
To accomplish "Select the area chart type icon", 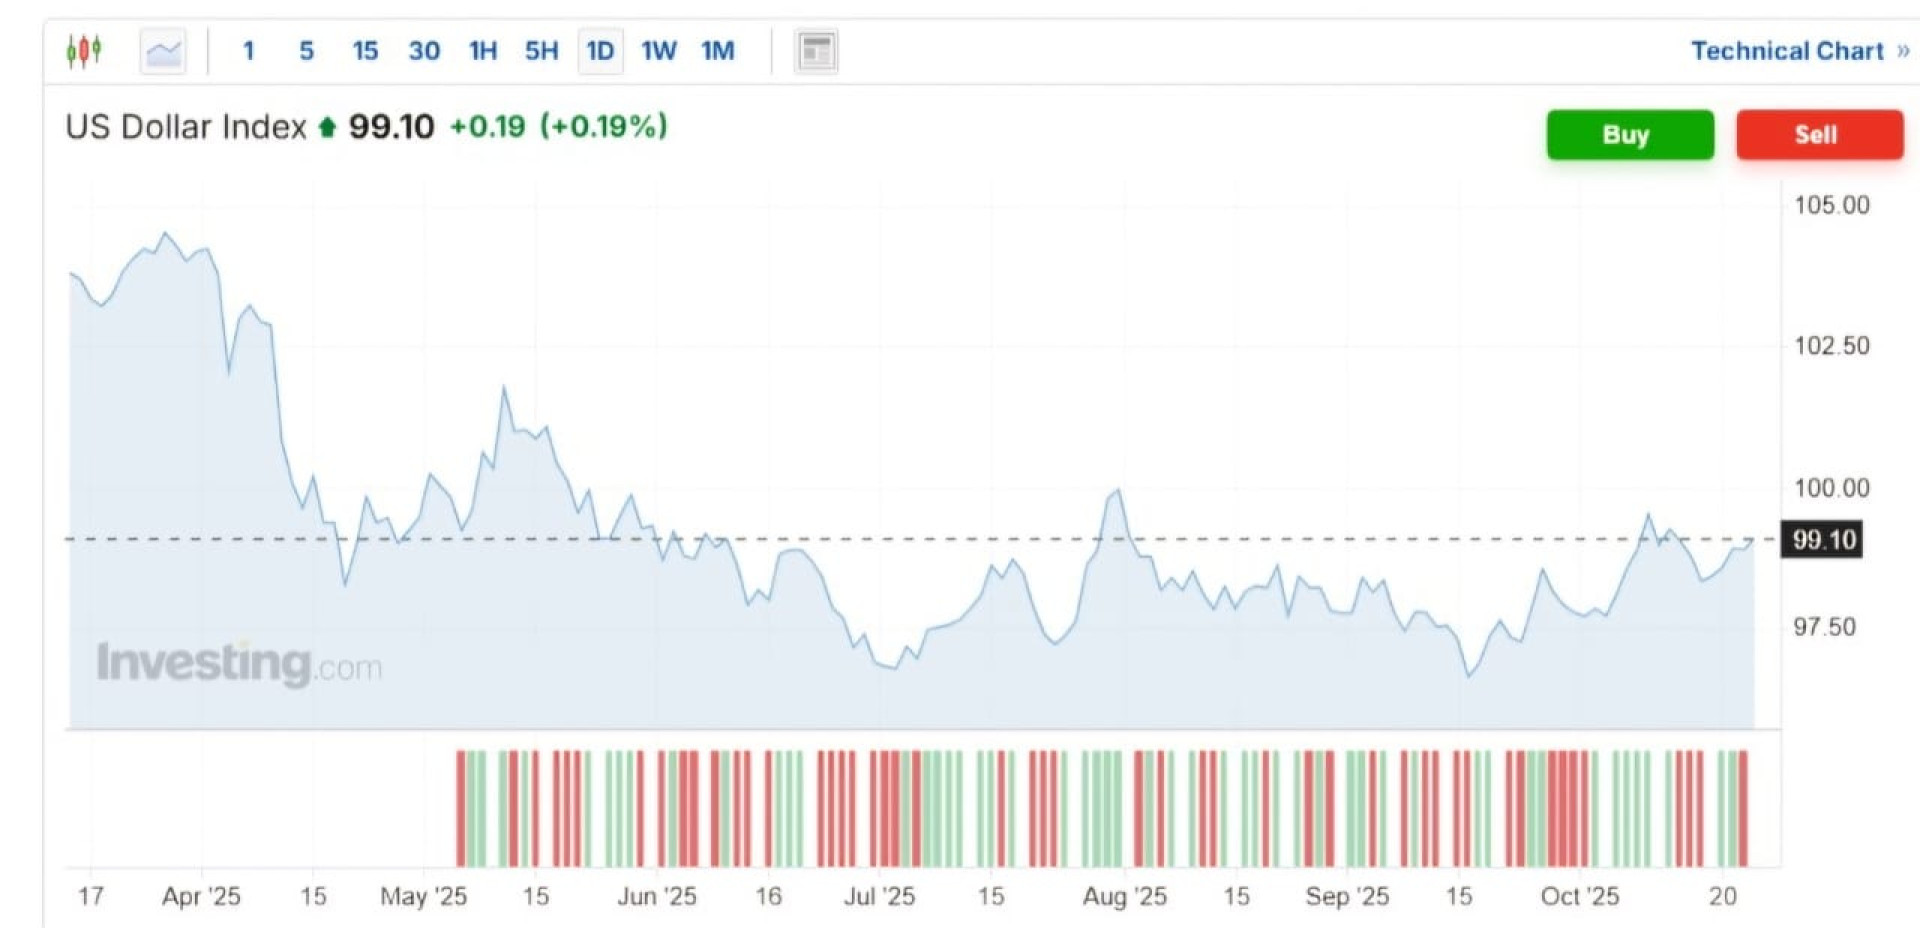I will (x=163, y=51).
